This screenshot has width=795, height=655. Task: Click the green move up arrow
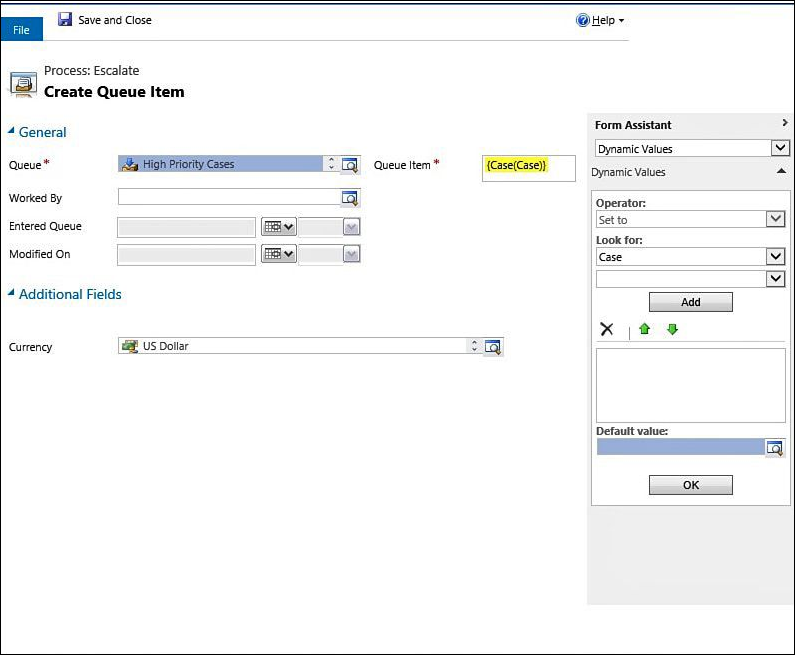pyautogui.click(x=644, y=329)
